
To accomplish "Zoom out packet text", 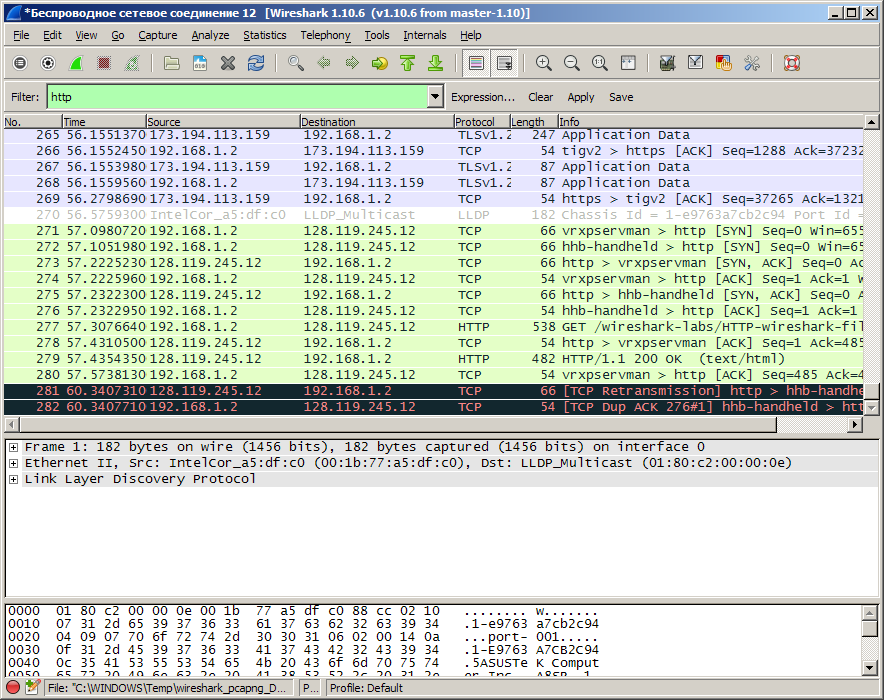I will (572, 63).
